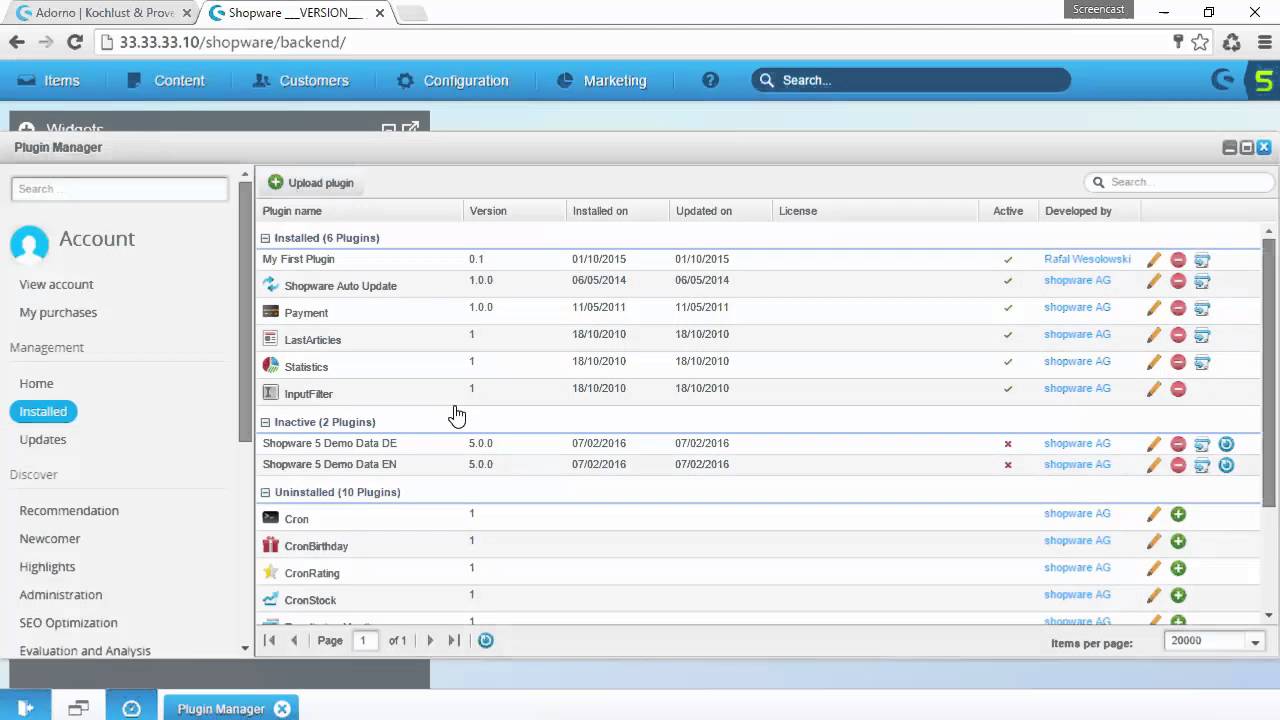Install the Cron plugin with green plus icon
This screenshot has width=1280, height=720.
tap(1178, 514)
